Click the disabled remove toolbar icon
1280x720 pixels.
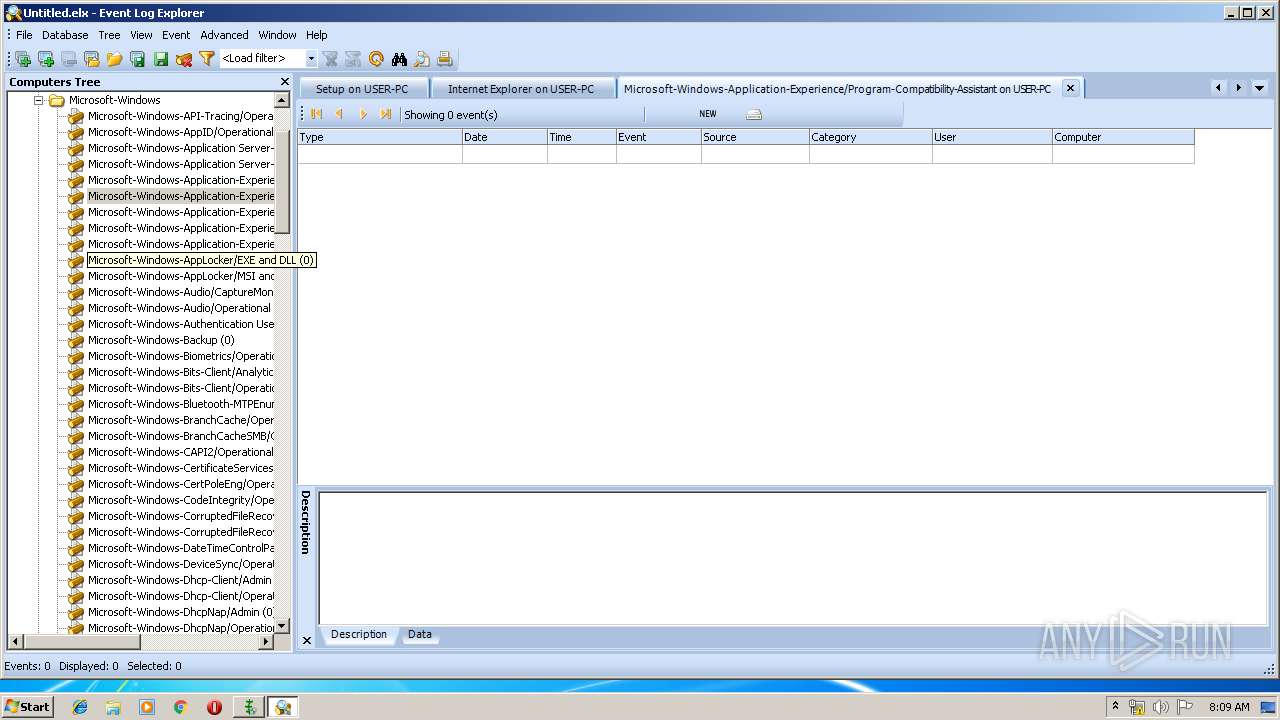(69, 59)
